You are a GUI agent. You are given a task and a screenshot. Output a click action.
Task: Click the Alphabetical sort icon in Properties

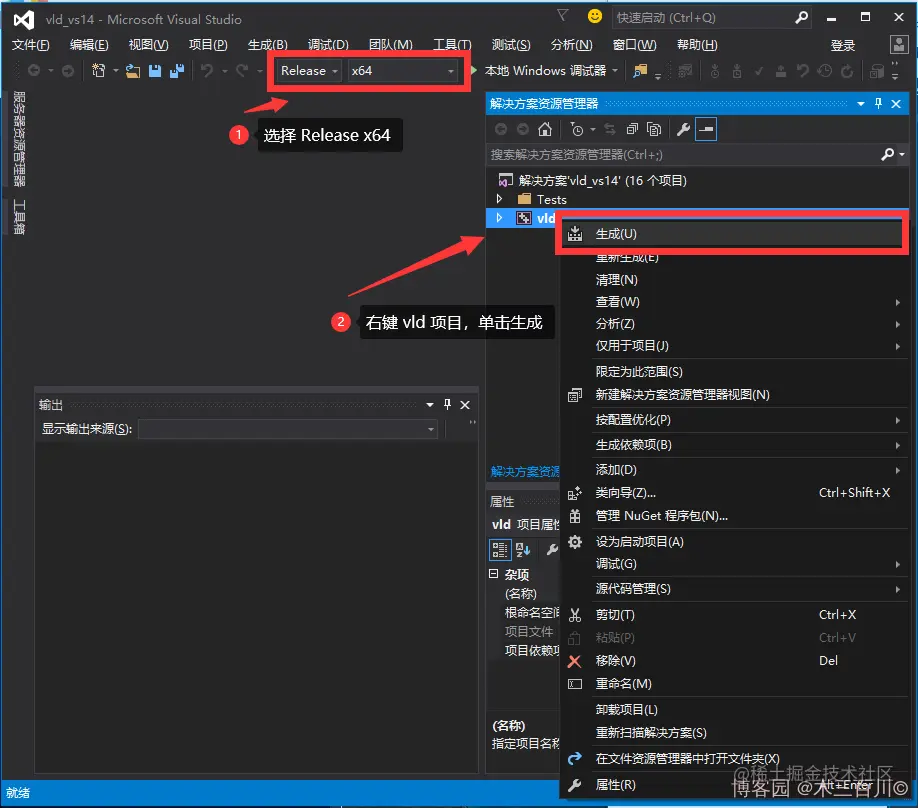523,549
